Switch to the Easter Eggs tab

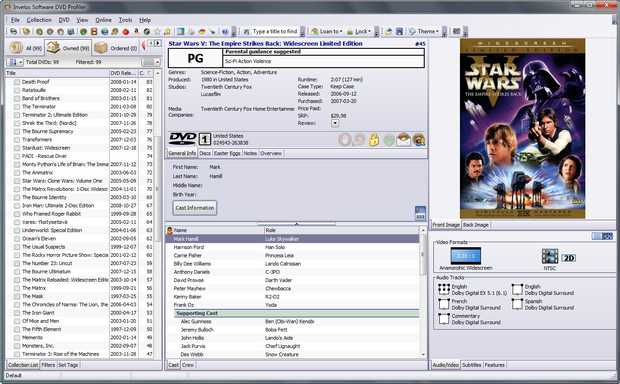pos(227,153)
